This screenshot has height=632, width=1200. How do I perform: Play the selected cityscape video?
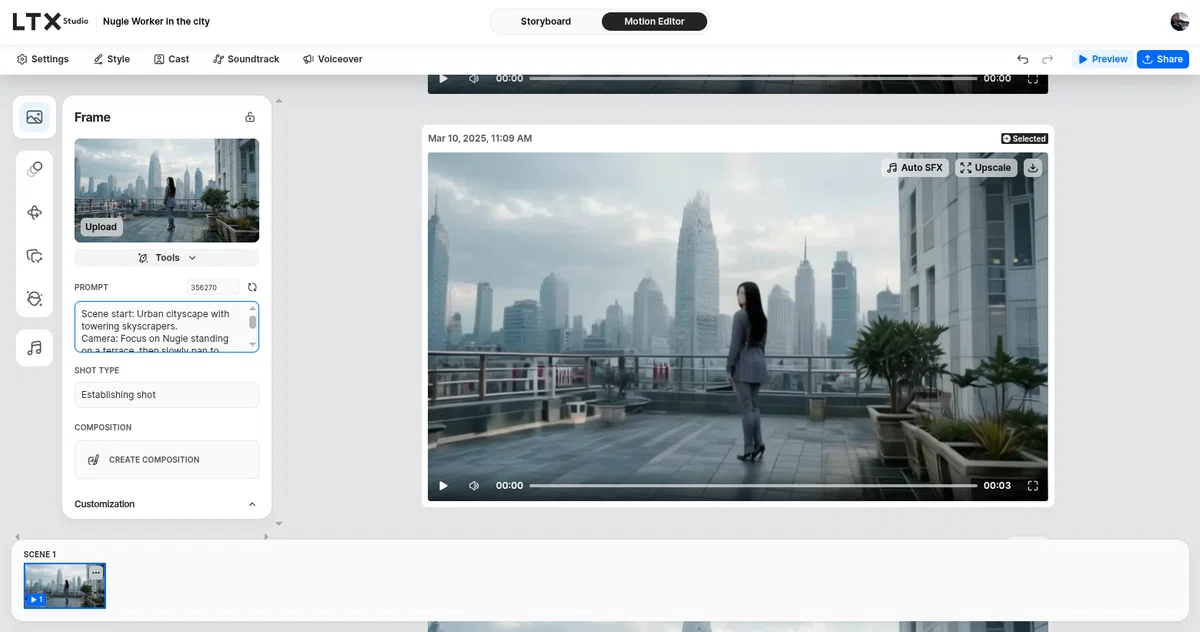point(444,486)
